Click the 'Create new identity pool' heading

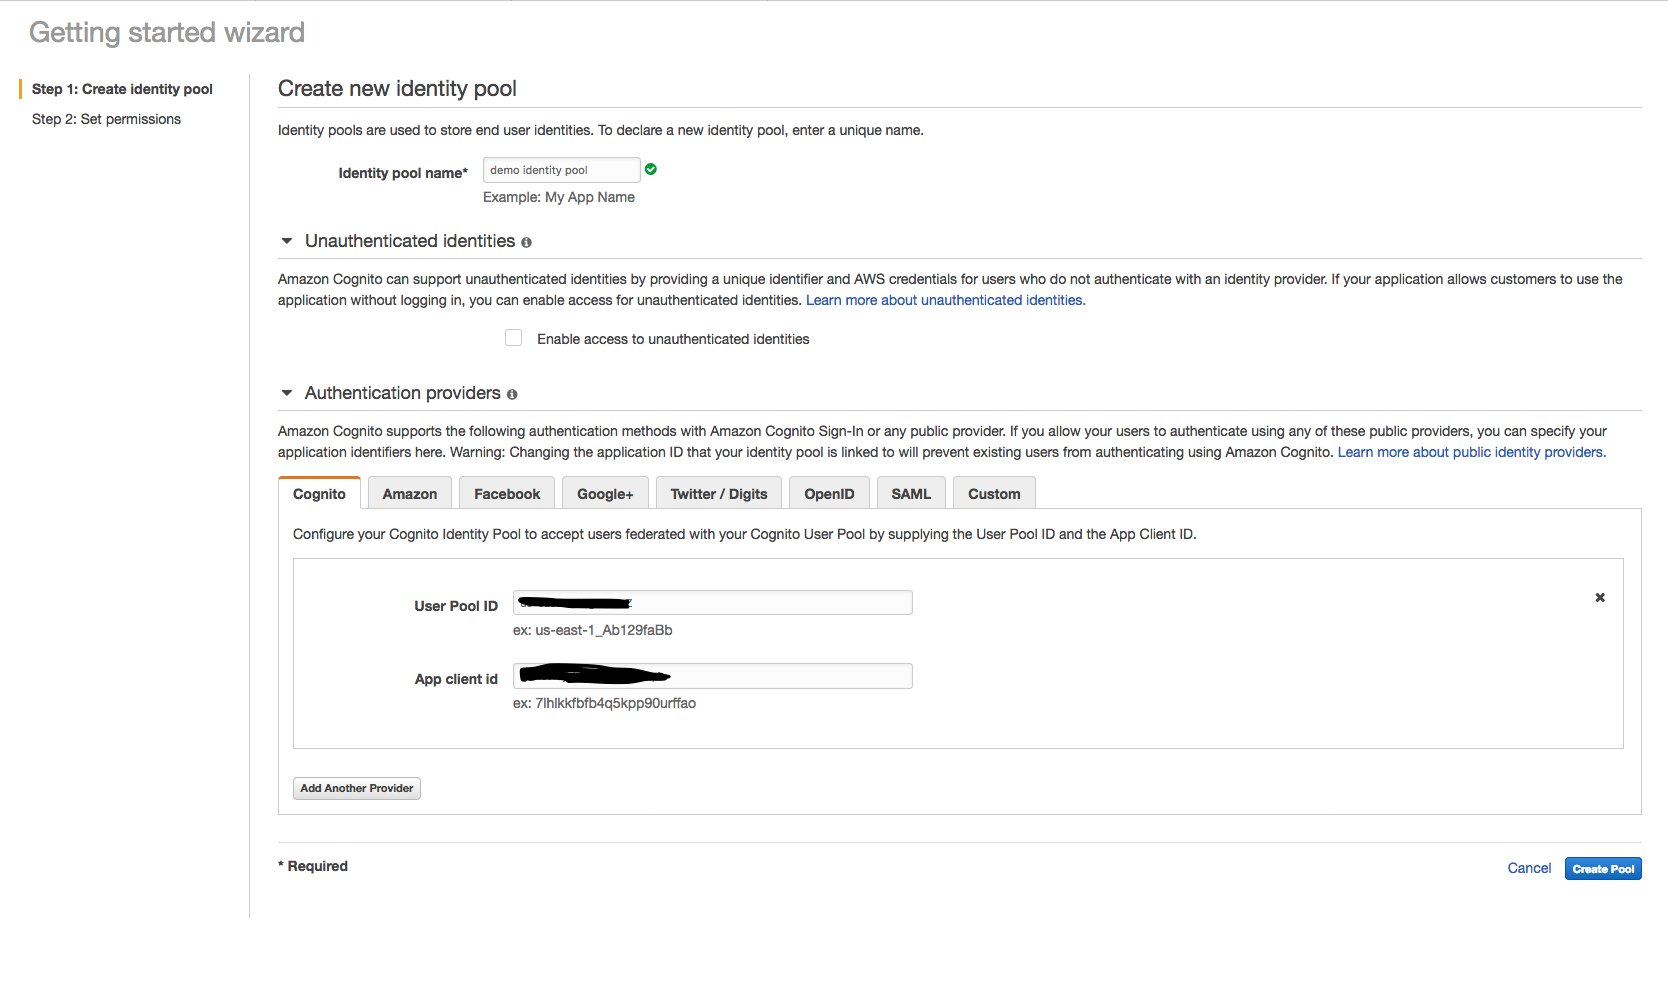(x=397, y=88)
